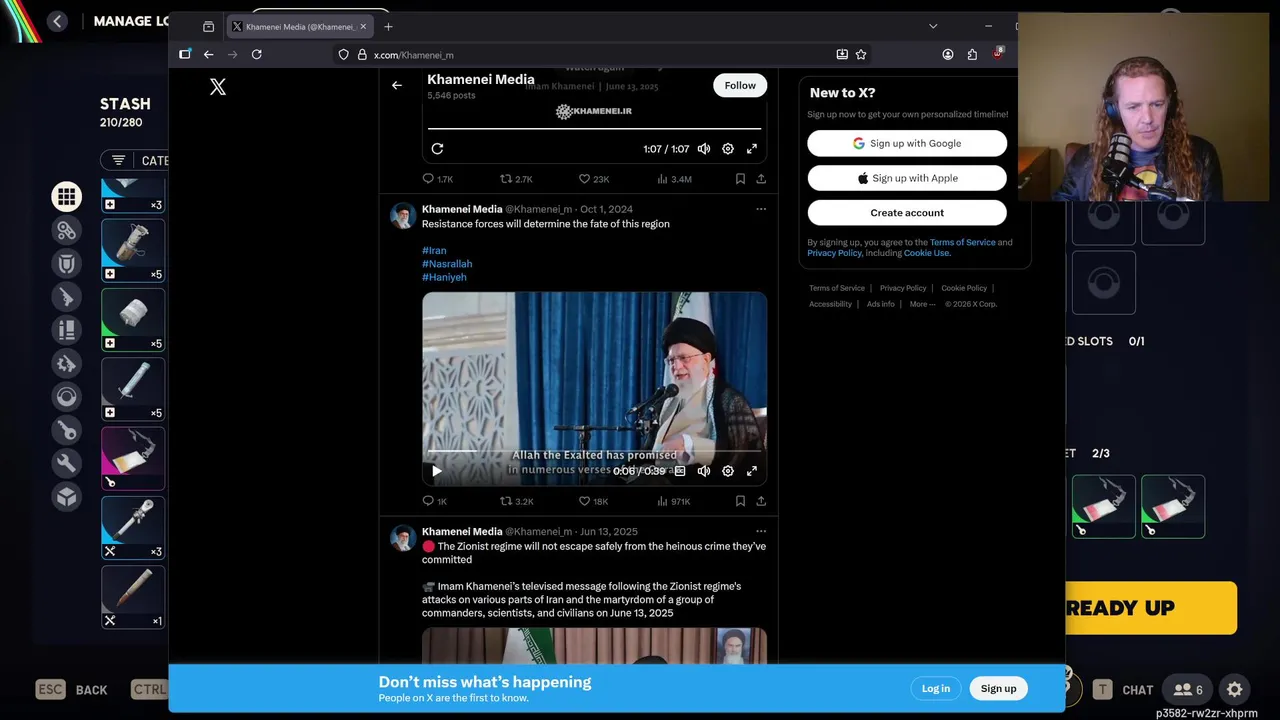Open the browser extensions puzzle icon

972,55
